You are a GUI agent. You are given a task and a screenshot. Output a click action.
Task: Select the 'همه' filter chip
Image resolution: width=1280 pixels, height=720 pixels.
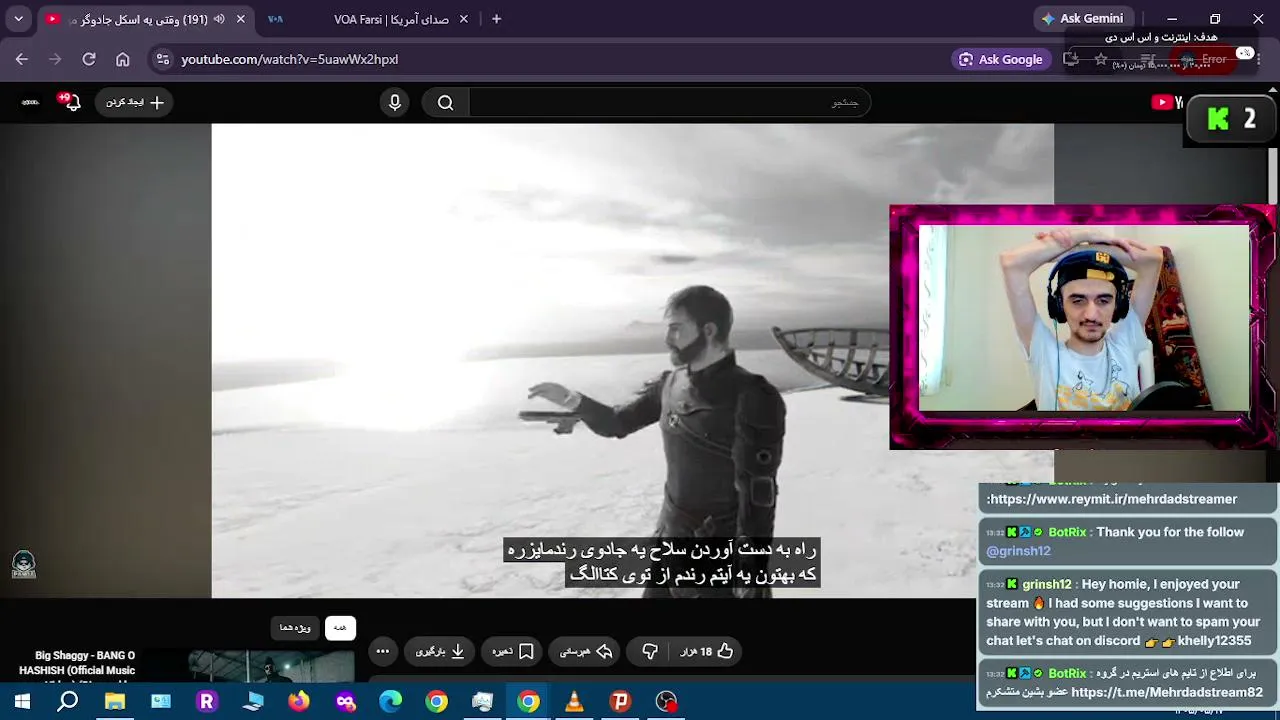coord(340,627)
